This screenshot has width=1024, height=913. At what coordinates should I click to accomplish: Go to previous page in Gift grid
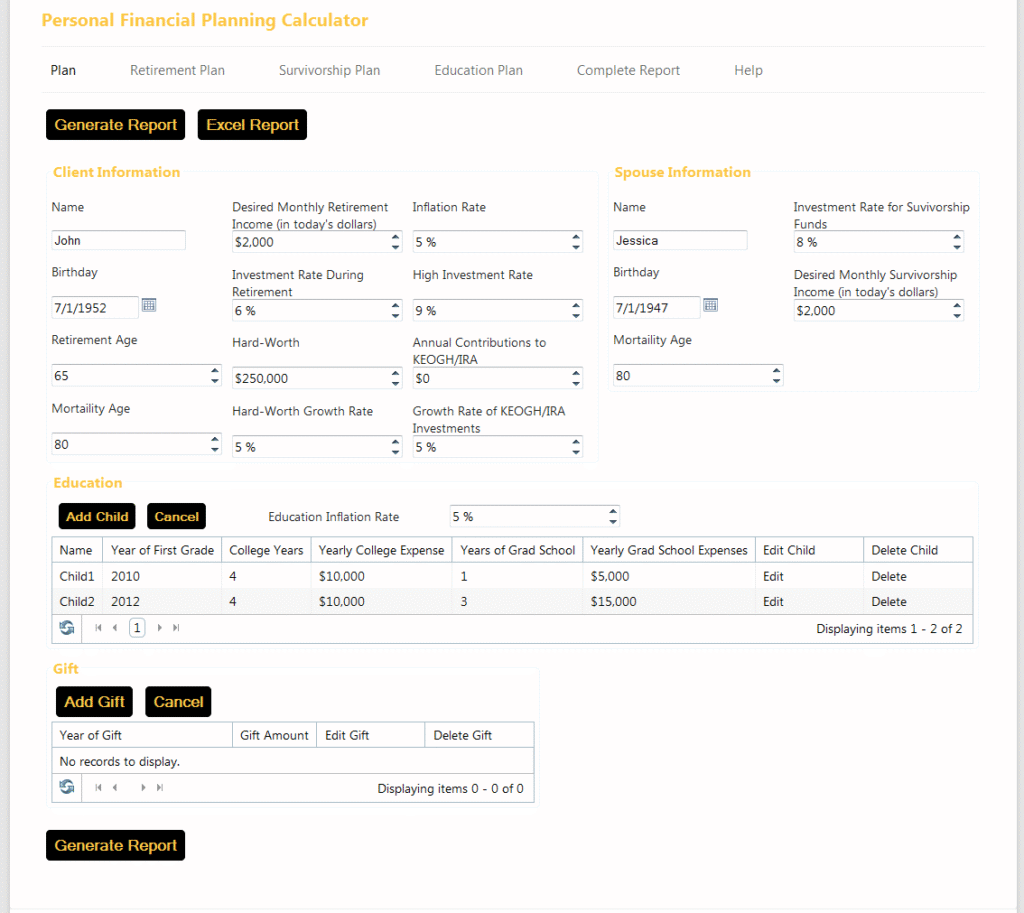[115, 788]
